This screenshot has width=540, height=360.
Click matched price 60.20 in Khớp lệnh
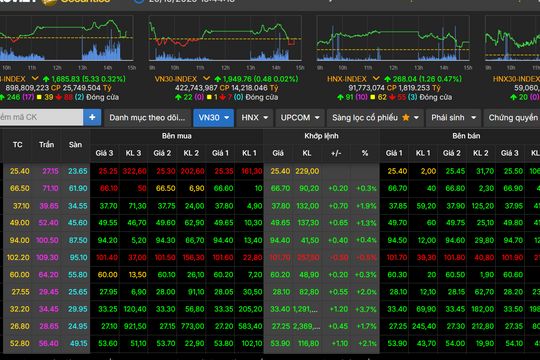point(280,275)
